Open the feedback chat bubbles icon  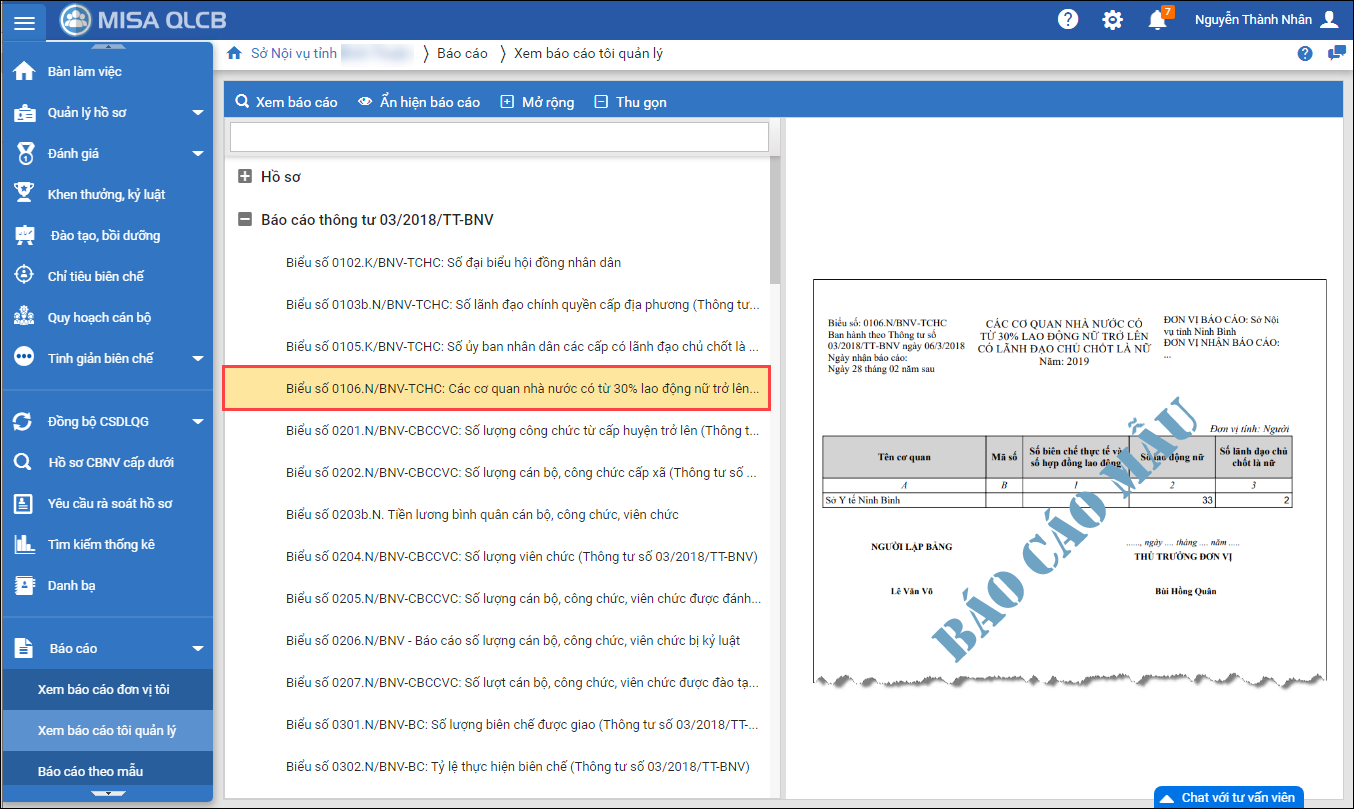point(1336,54)
